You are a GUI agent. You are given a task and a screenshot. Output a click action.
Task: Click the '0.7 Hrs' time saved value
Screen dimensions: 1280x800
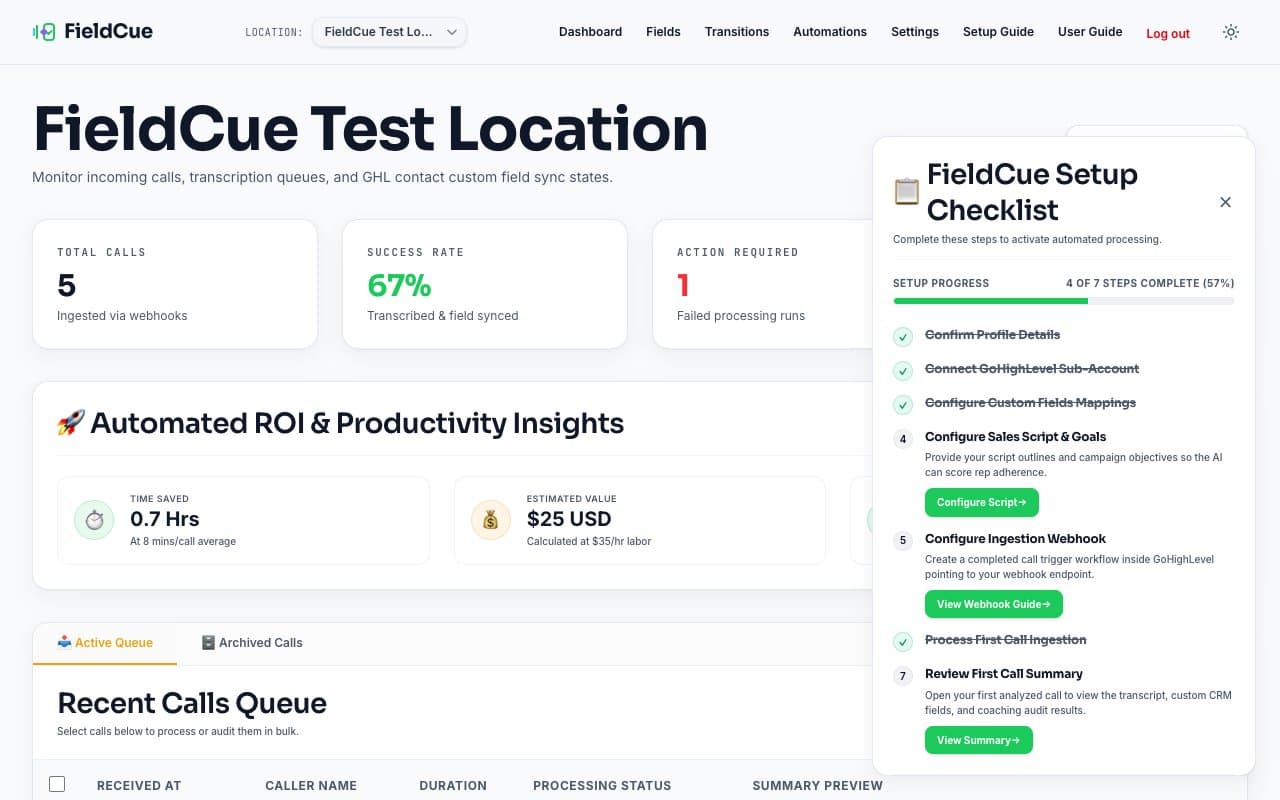pos(165,519)
